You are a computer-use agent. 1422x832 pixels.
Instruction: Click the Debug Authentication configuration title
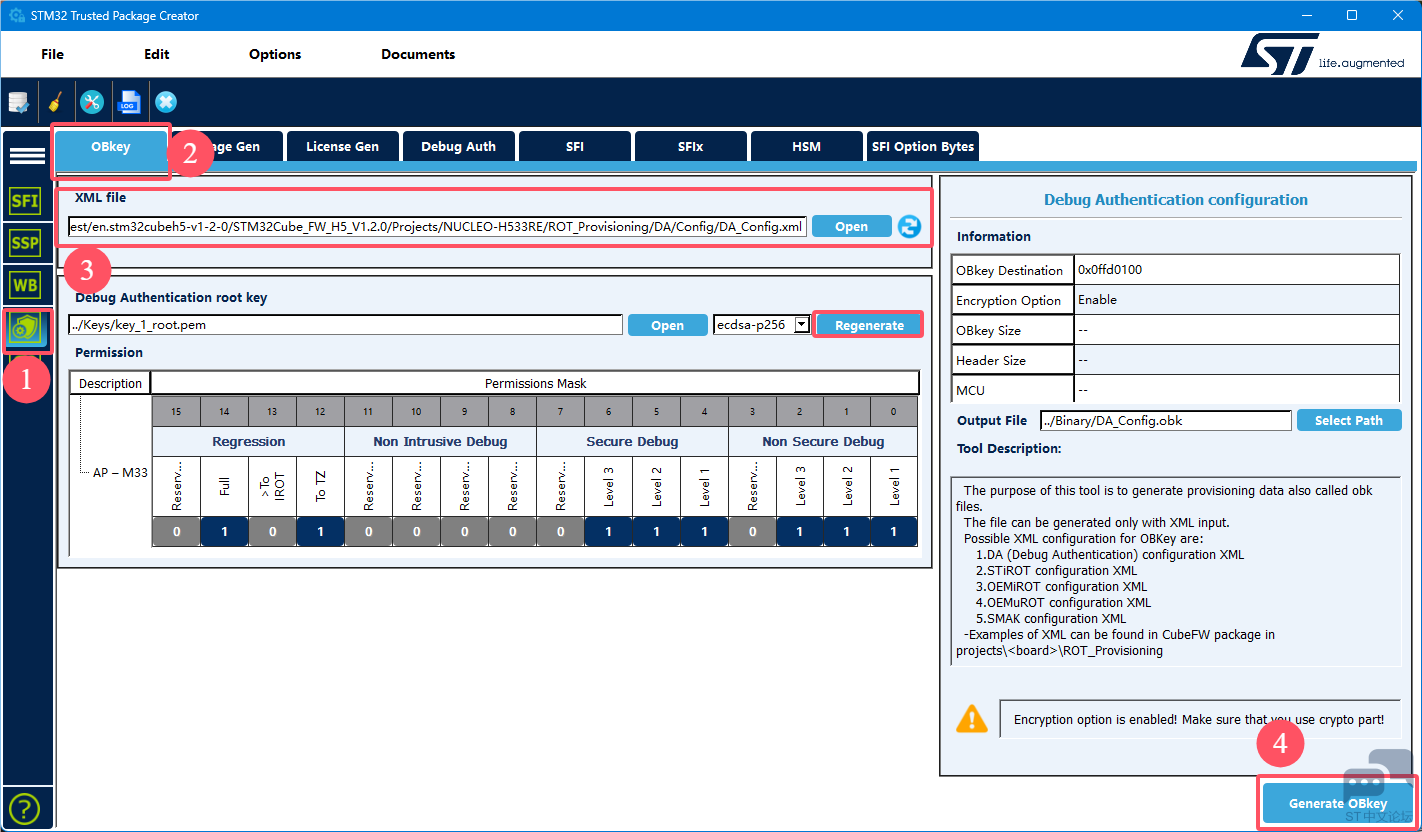1175,199
